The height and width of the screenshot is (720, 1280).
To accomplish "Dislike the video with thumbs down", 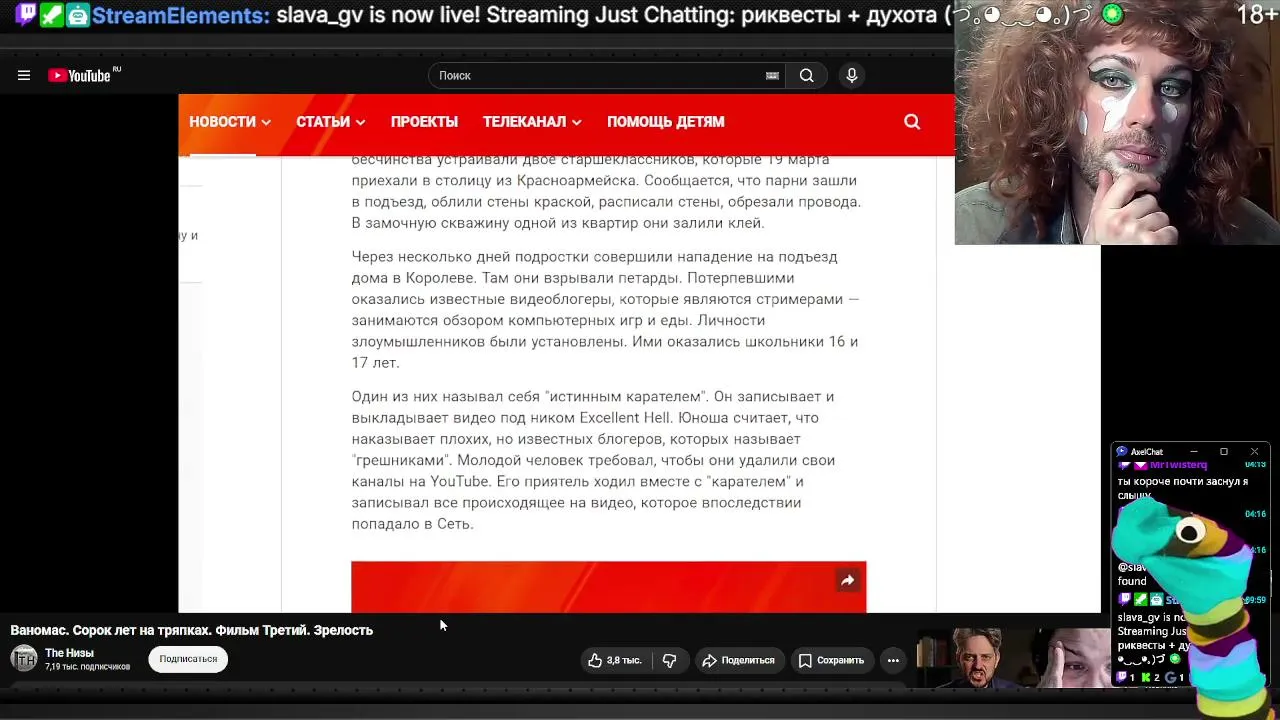I will (670, 660).
